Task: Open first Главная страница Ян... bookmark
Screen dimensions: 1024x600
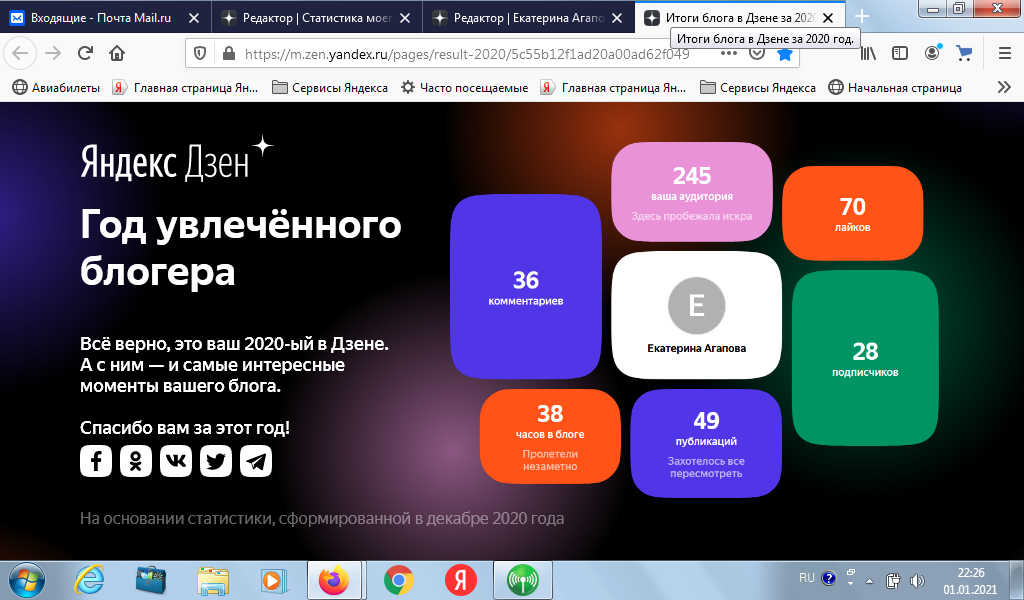Action: pyautogui.click(x=185, y=87)
